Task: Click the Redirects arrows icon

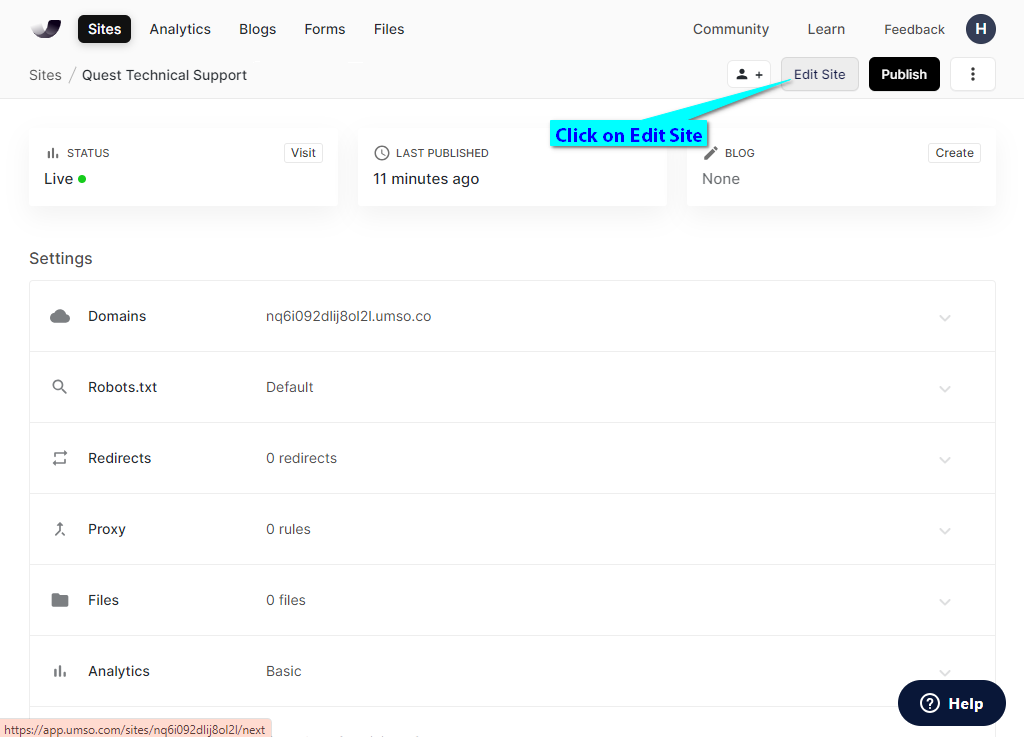Action: 60,458
